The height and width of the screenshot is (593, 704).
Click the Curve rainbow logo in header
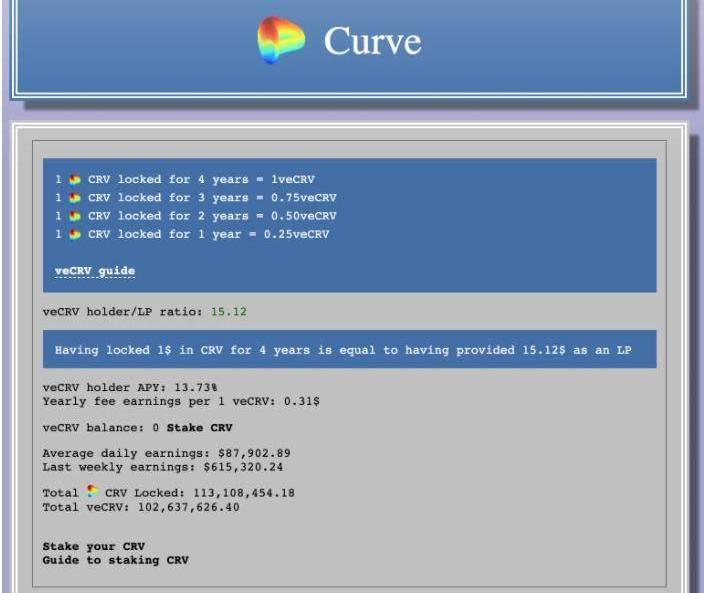281,41
